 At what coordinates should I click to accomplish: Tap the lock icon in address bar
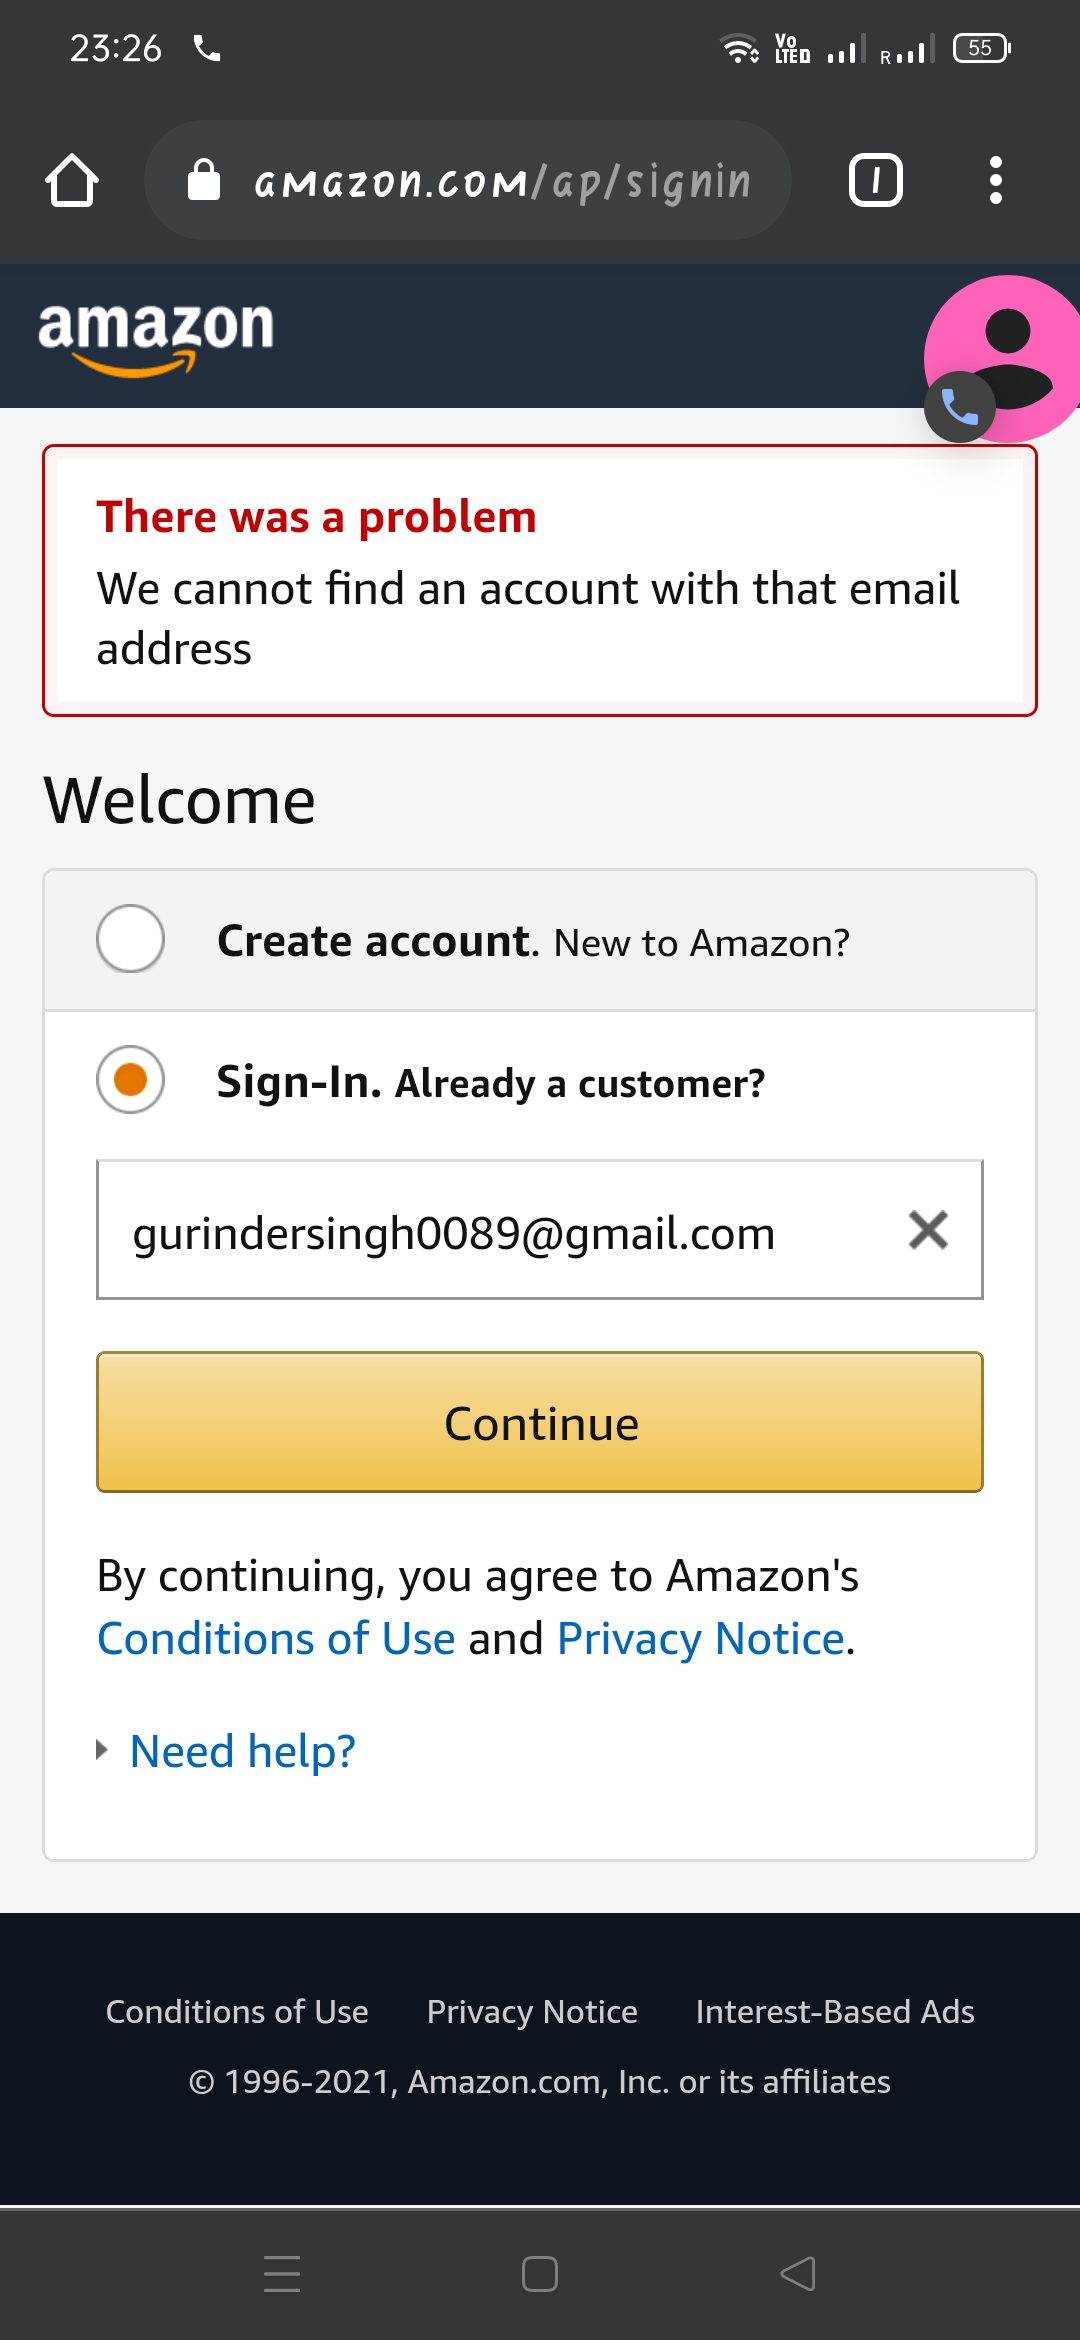click(204, 181)
